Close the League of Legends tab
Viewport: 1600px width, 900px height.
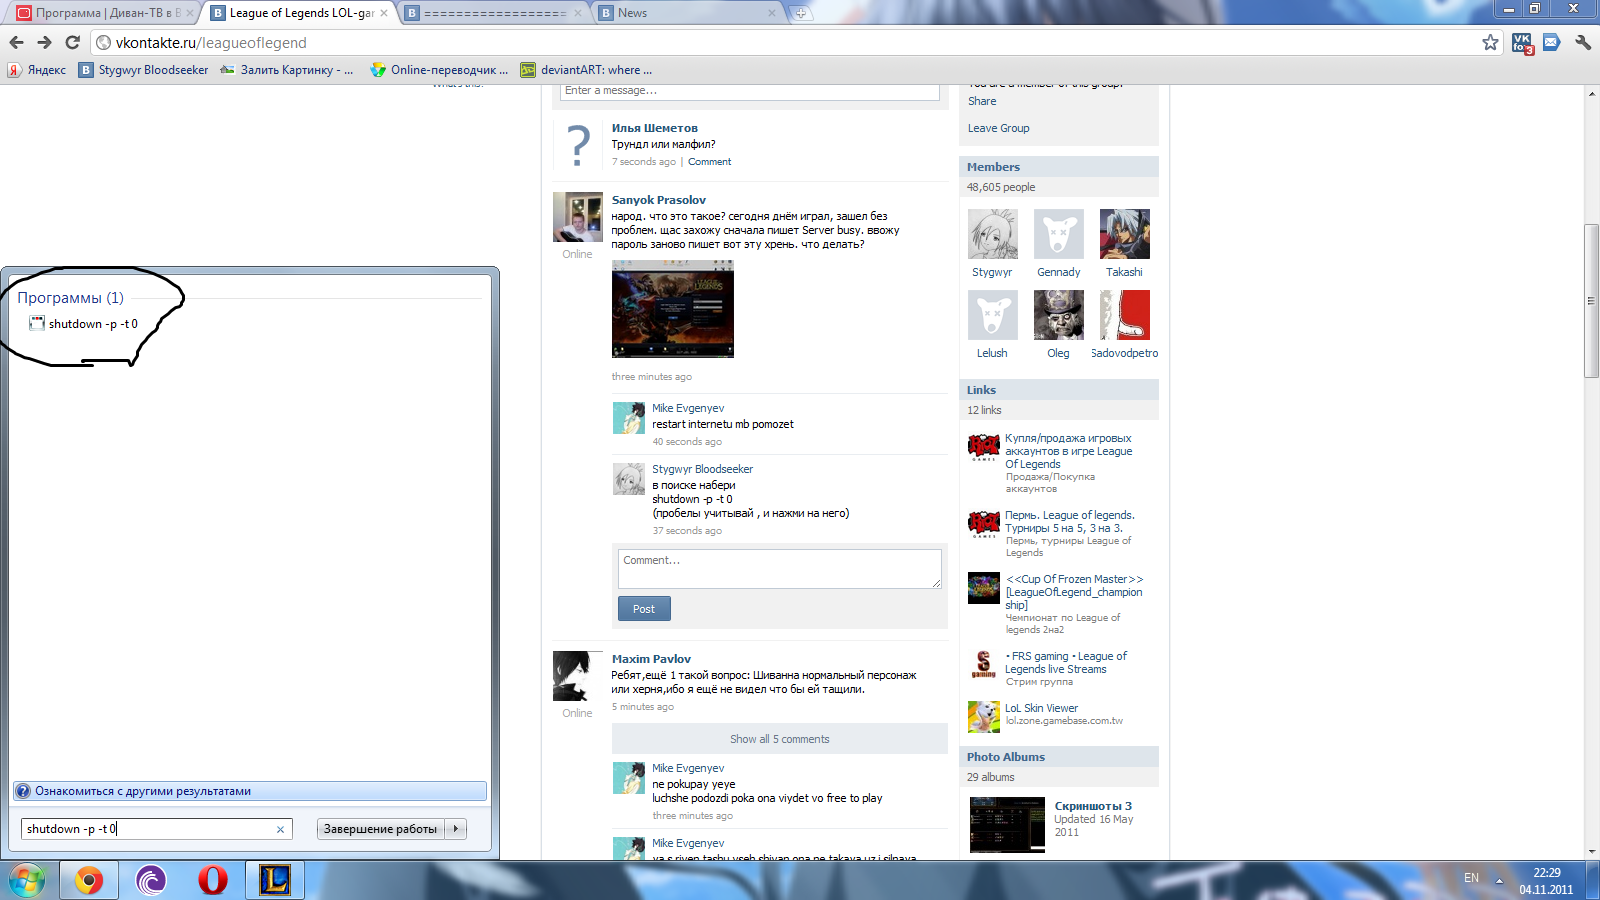tap(384, 13)
